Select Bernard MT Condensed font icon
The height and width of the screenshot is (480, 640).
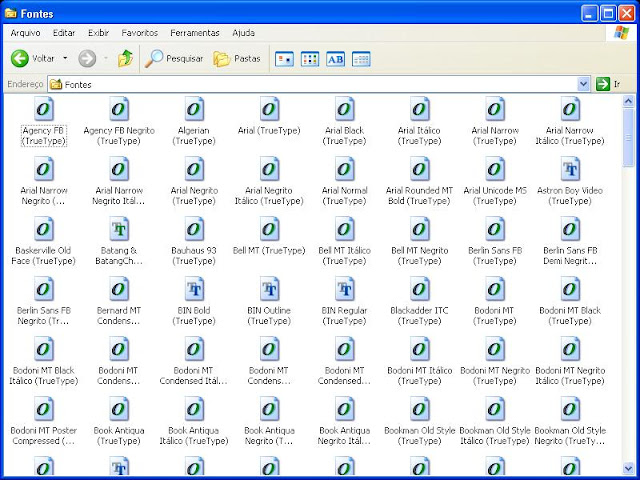pyautogui.click(x=119, y=289)
